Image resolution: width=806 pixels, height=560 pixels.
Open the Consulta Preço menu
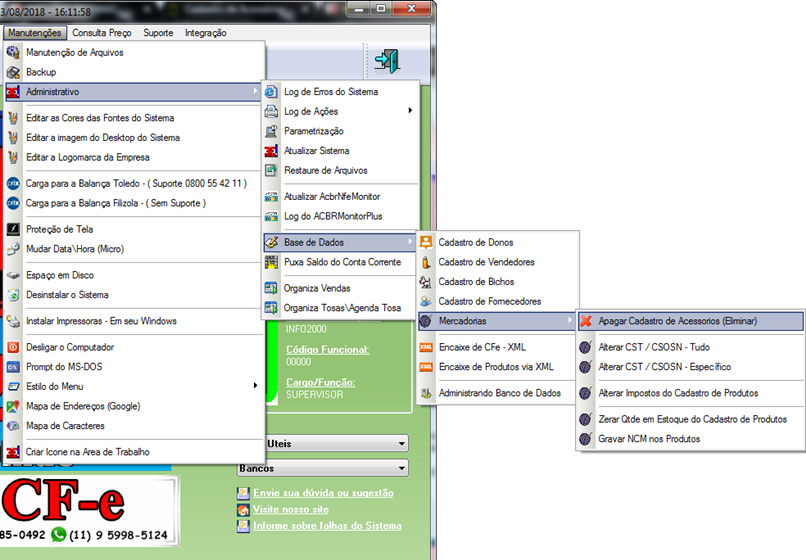click(104, 33)
